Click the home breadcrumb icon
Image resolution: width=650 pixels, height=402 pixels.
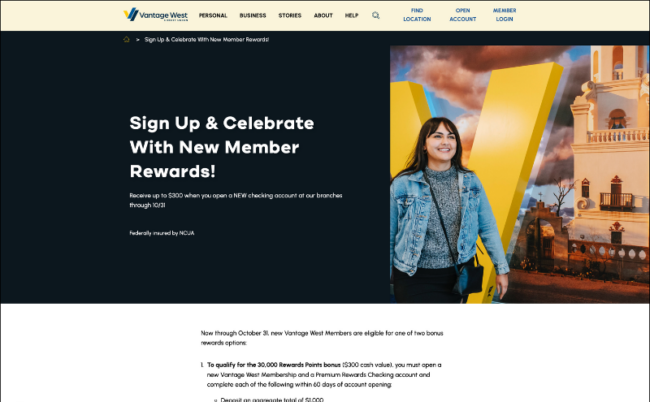point(126,39)
